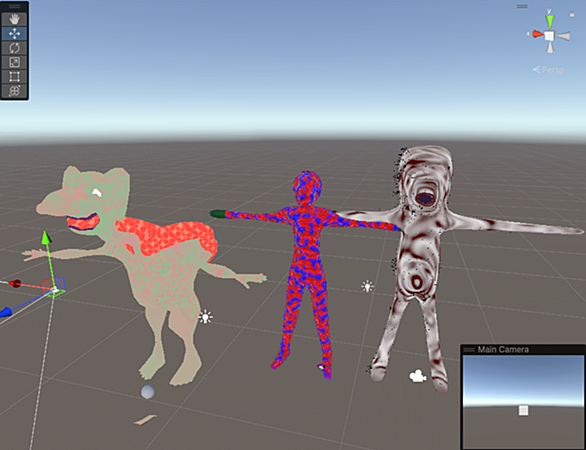Click the colored plane handles at the gizmo origin
Image resolution: width=586 pixels, height=450 pixels.
click(54, 287)
